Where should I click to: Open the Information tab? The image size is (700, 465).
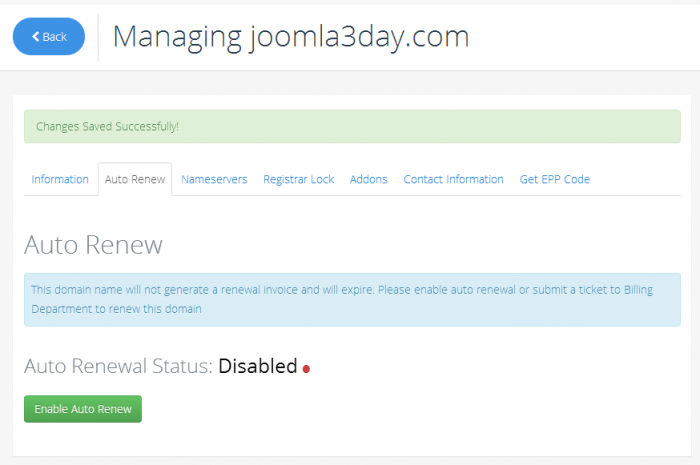pos(60,179)
